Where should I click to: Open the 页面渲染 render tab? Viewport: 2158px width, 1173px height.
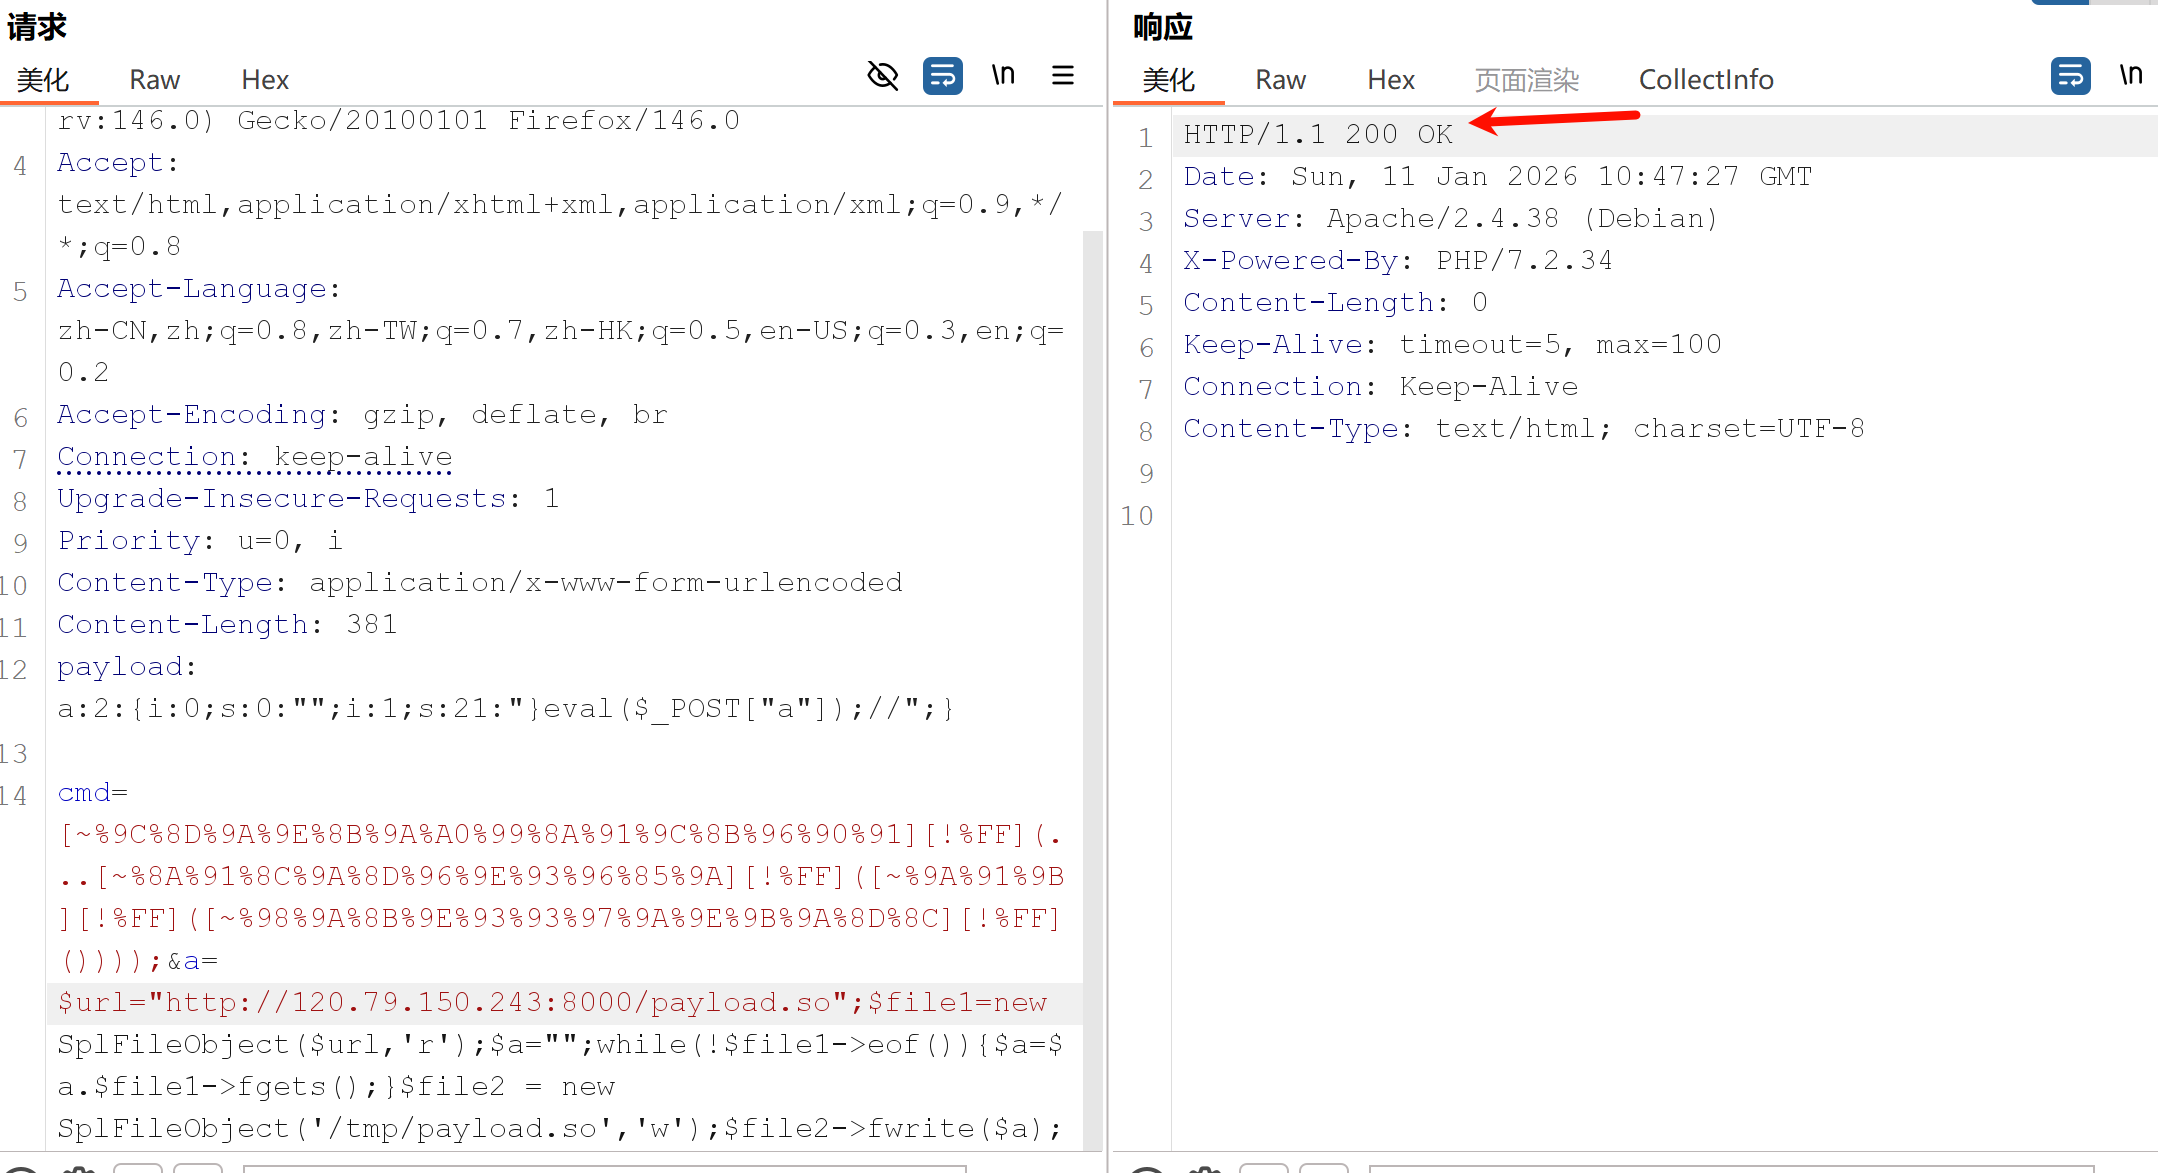tap(1526, 80)
